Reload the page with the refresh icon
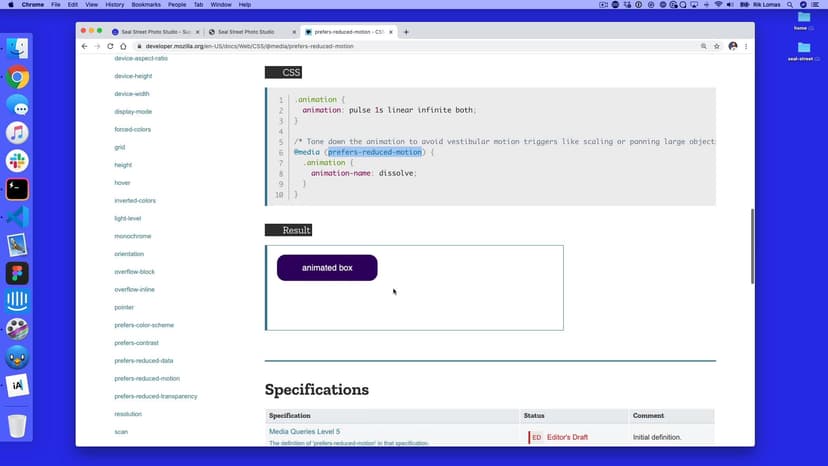This screenshot has height=466, width=828. pyautogui.click(x=109, y=46)
